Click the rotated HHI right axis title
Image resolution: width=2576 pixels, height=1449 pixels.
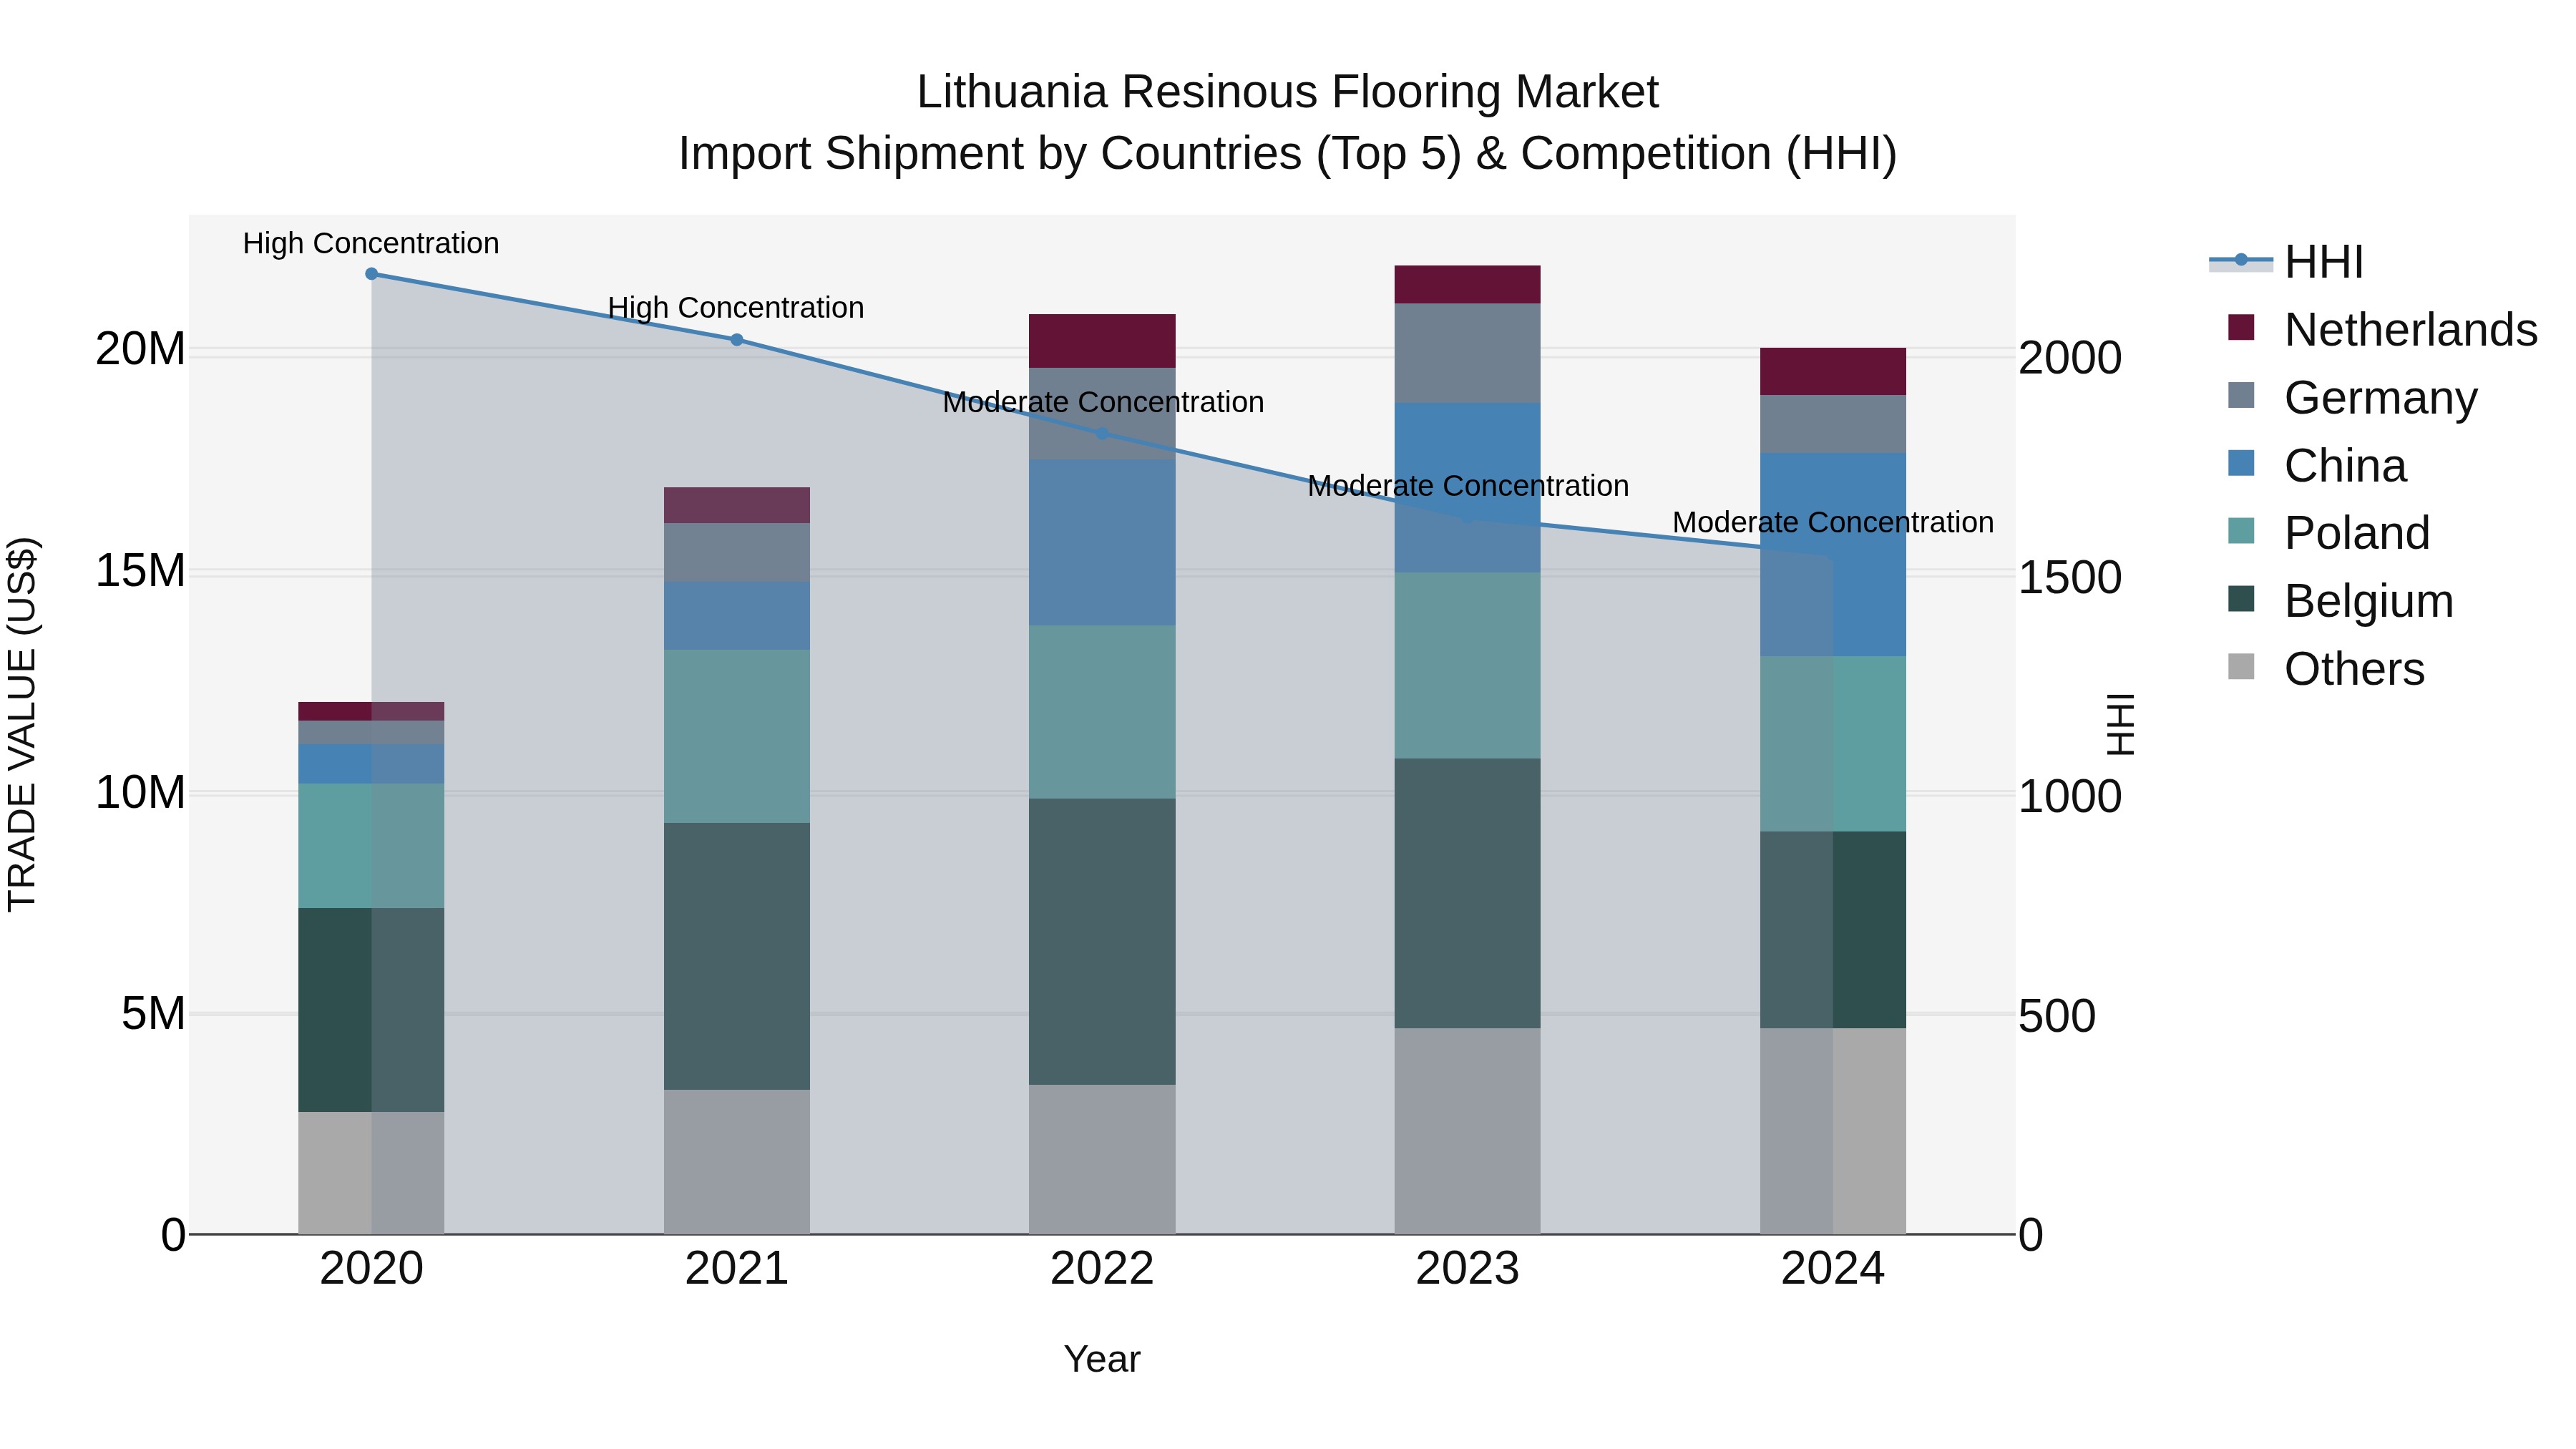click(2121, 724)
